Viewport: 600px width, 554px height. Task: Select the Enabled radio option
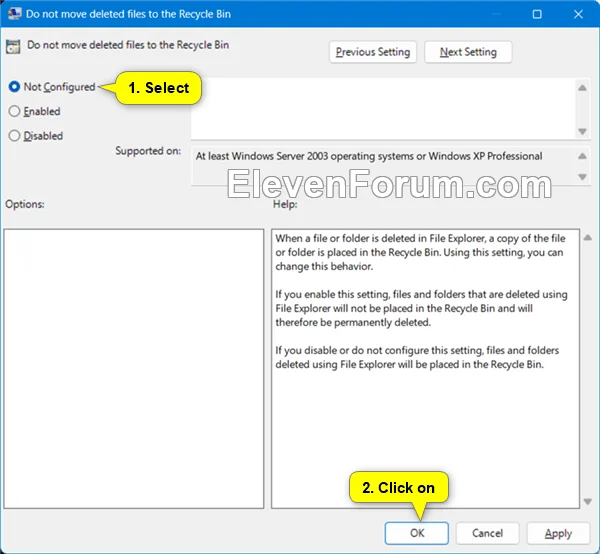pos(14,111)
